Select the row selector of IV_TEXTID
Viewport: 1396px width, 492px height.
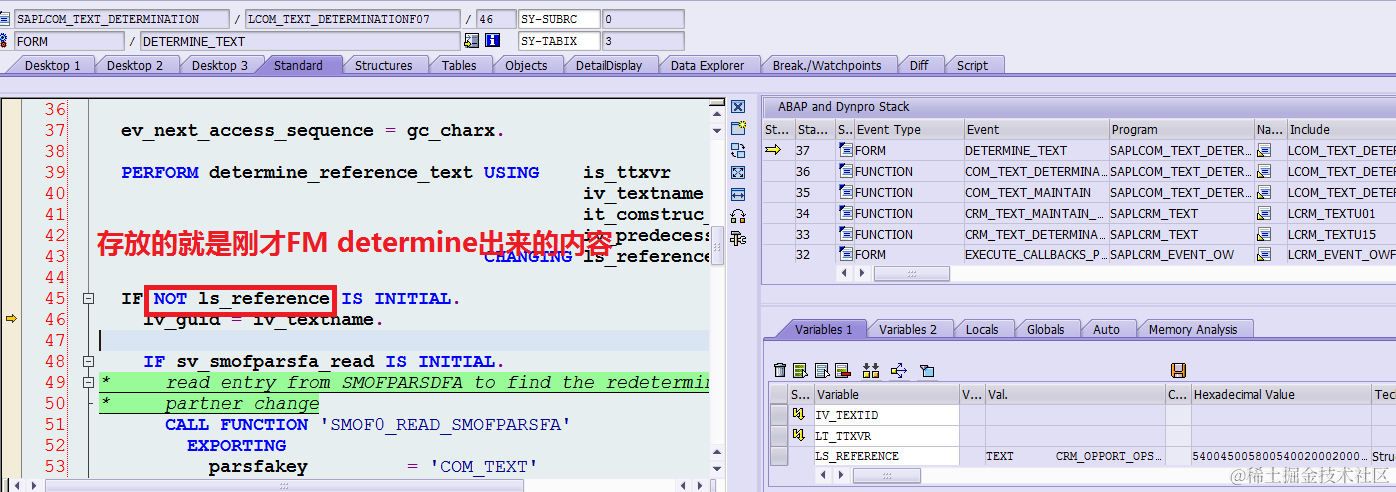(x=778, y=414)
